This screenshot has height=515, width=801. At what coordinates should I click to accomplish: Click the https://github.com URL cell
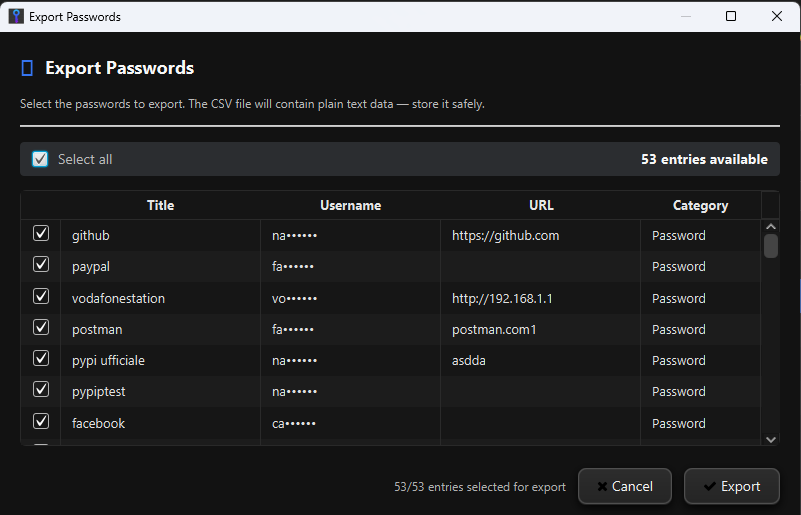[x=540, y=236]
